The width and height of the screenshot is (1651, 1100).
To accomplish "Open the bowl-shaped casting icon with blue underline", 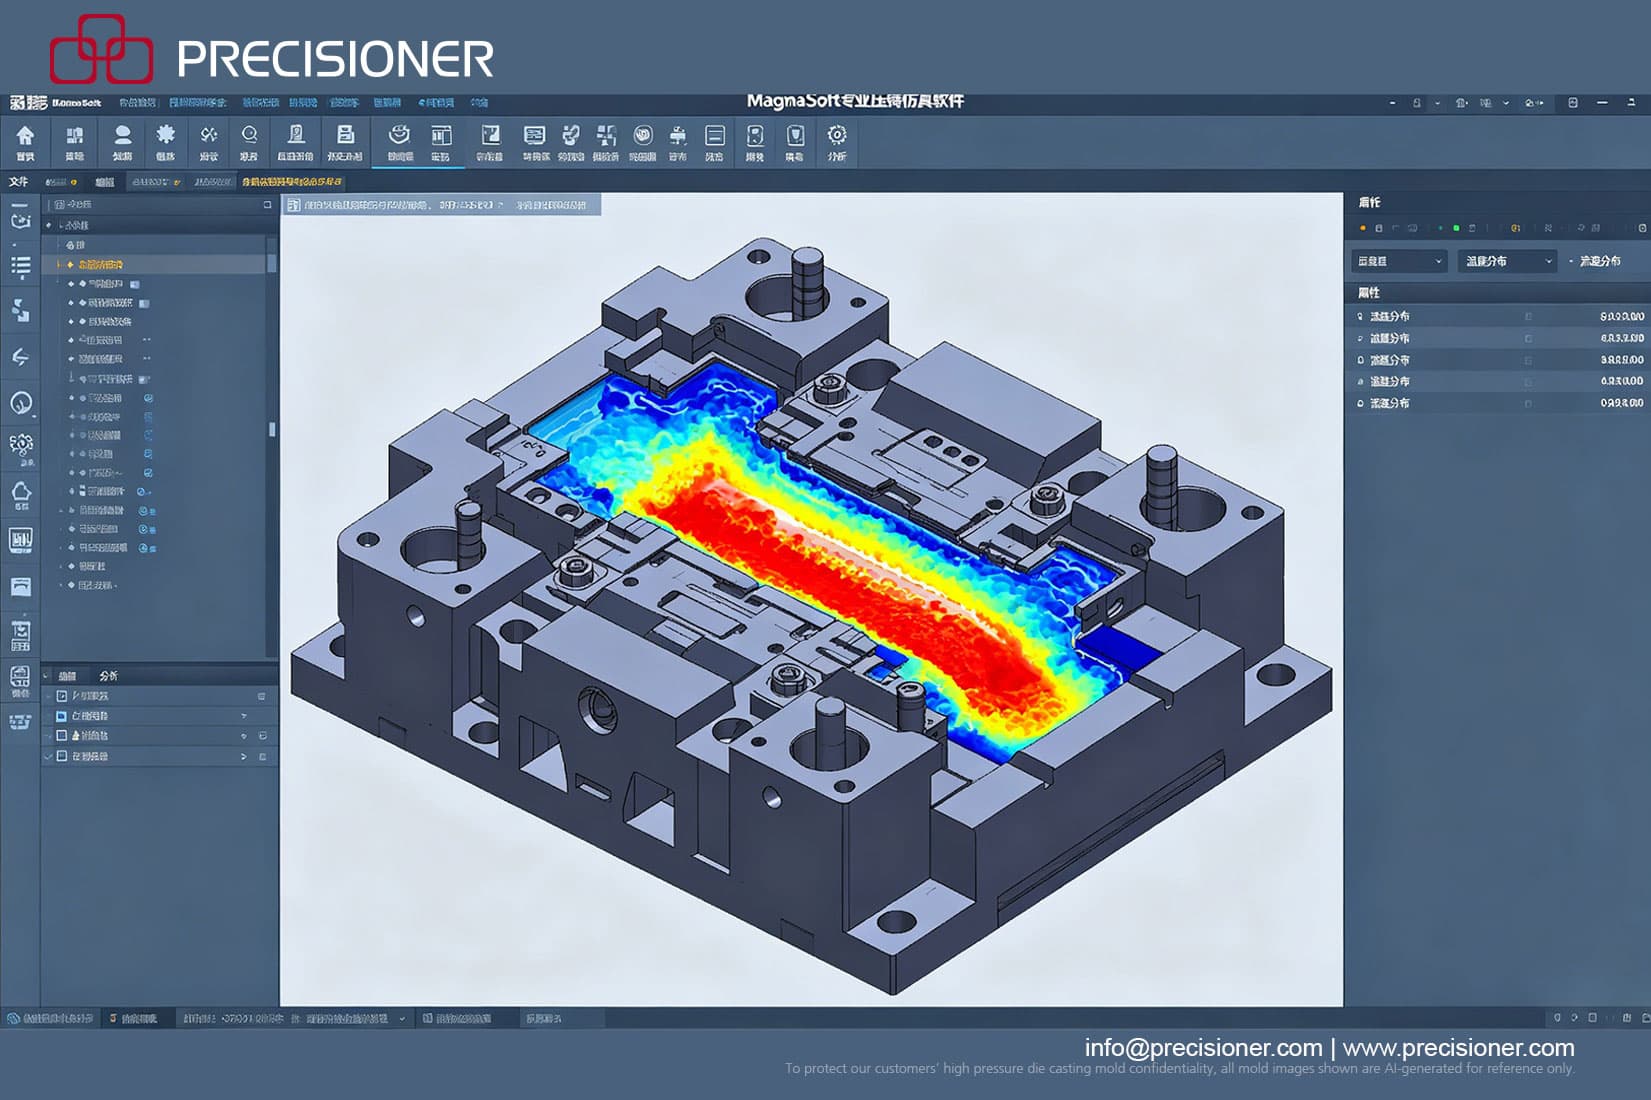I will click(x=400, y=135).
